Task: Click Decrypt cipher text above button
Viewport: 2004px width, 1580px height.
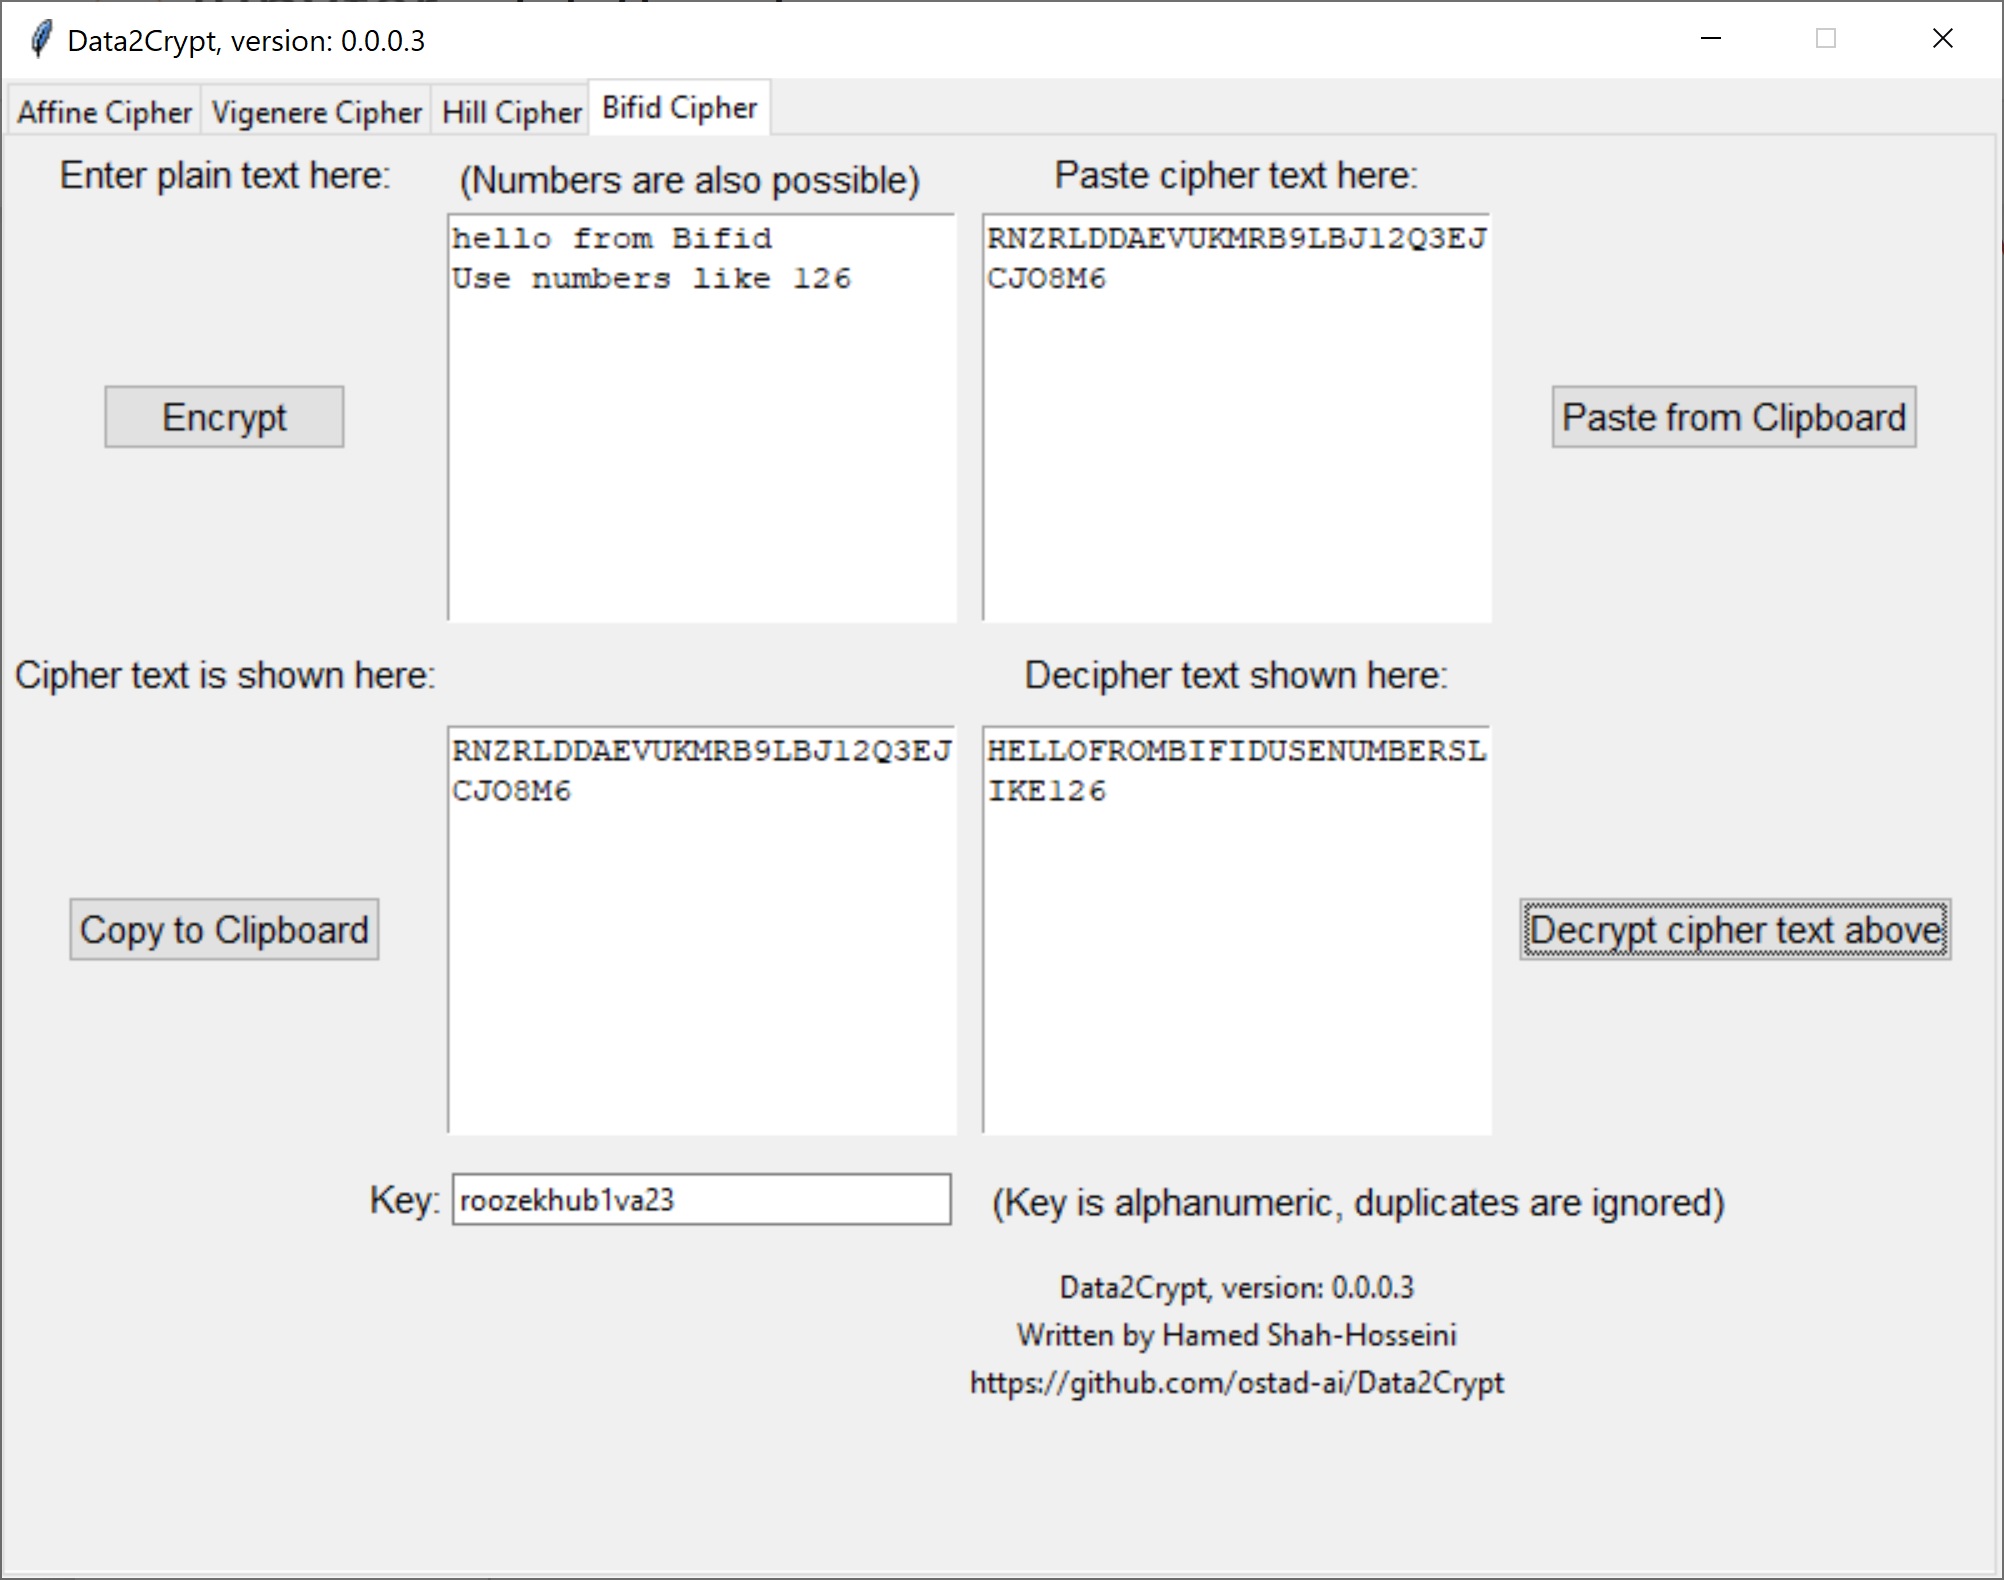Action: [x=1734, y=930]
